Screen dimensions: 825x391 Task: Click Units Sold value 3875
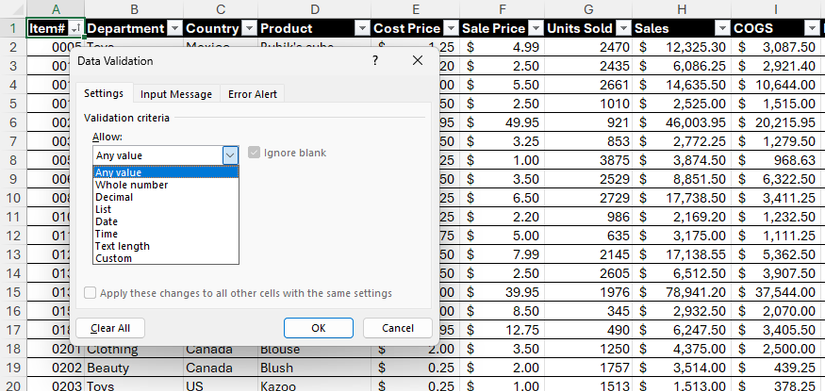(x=588, y=161)
